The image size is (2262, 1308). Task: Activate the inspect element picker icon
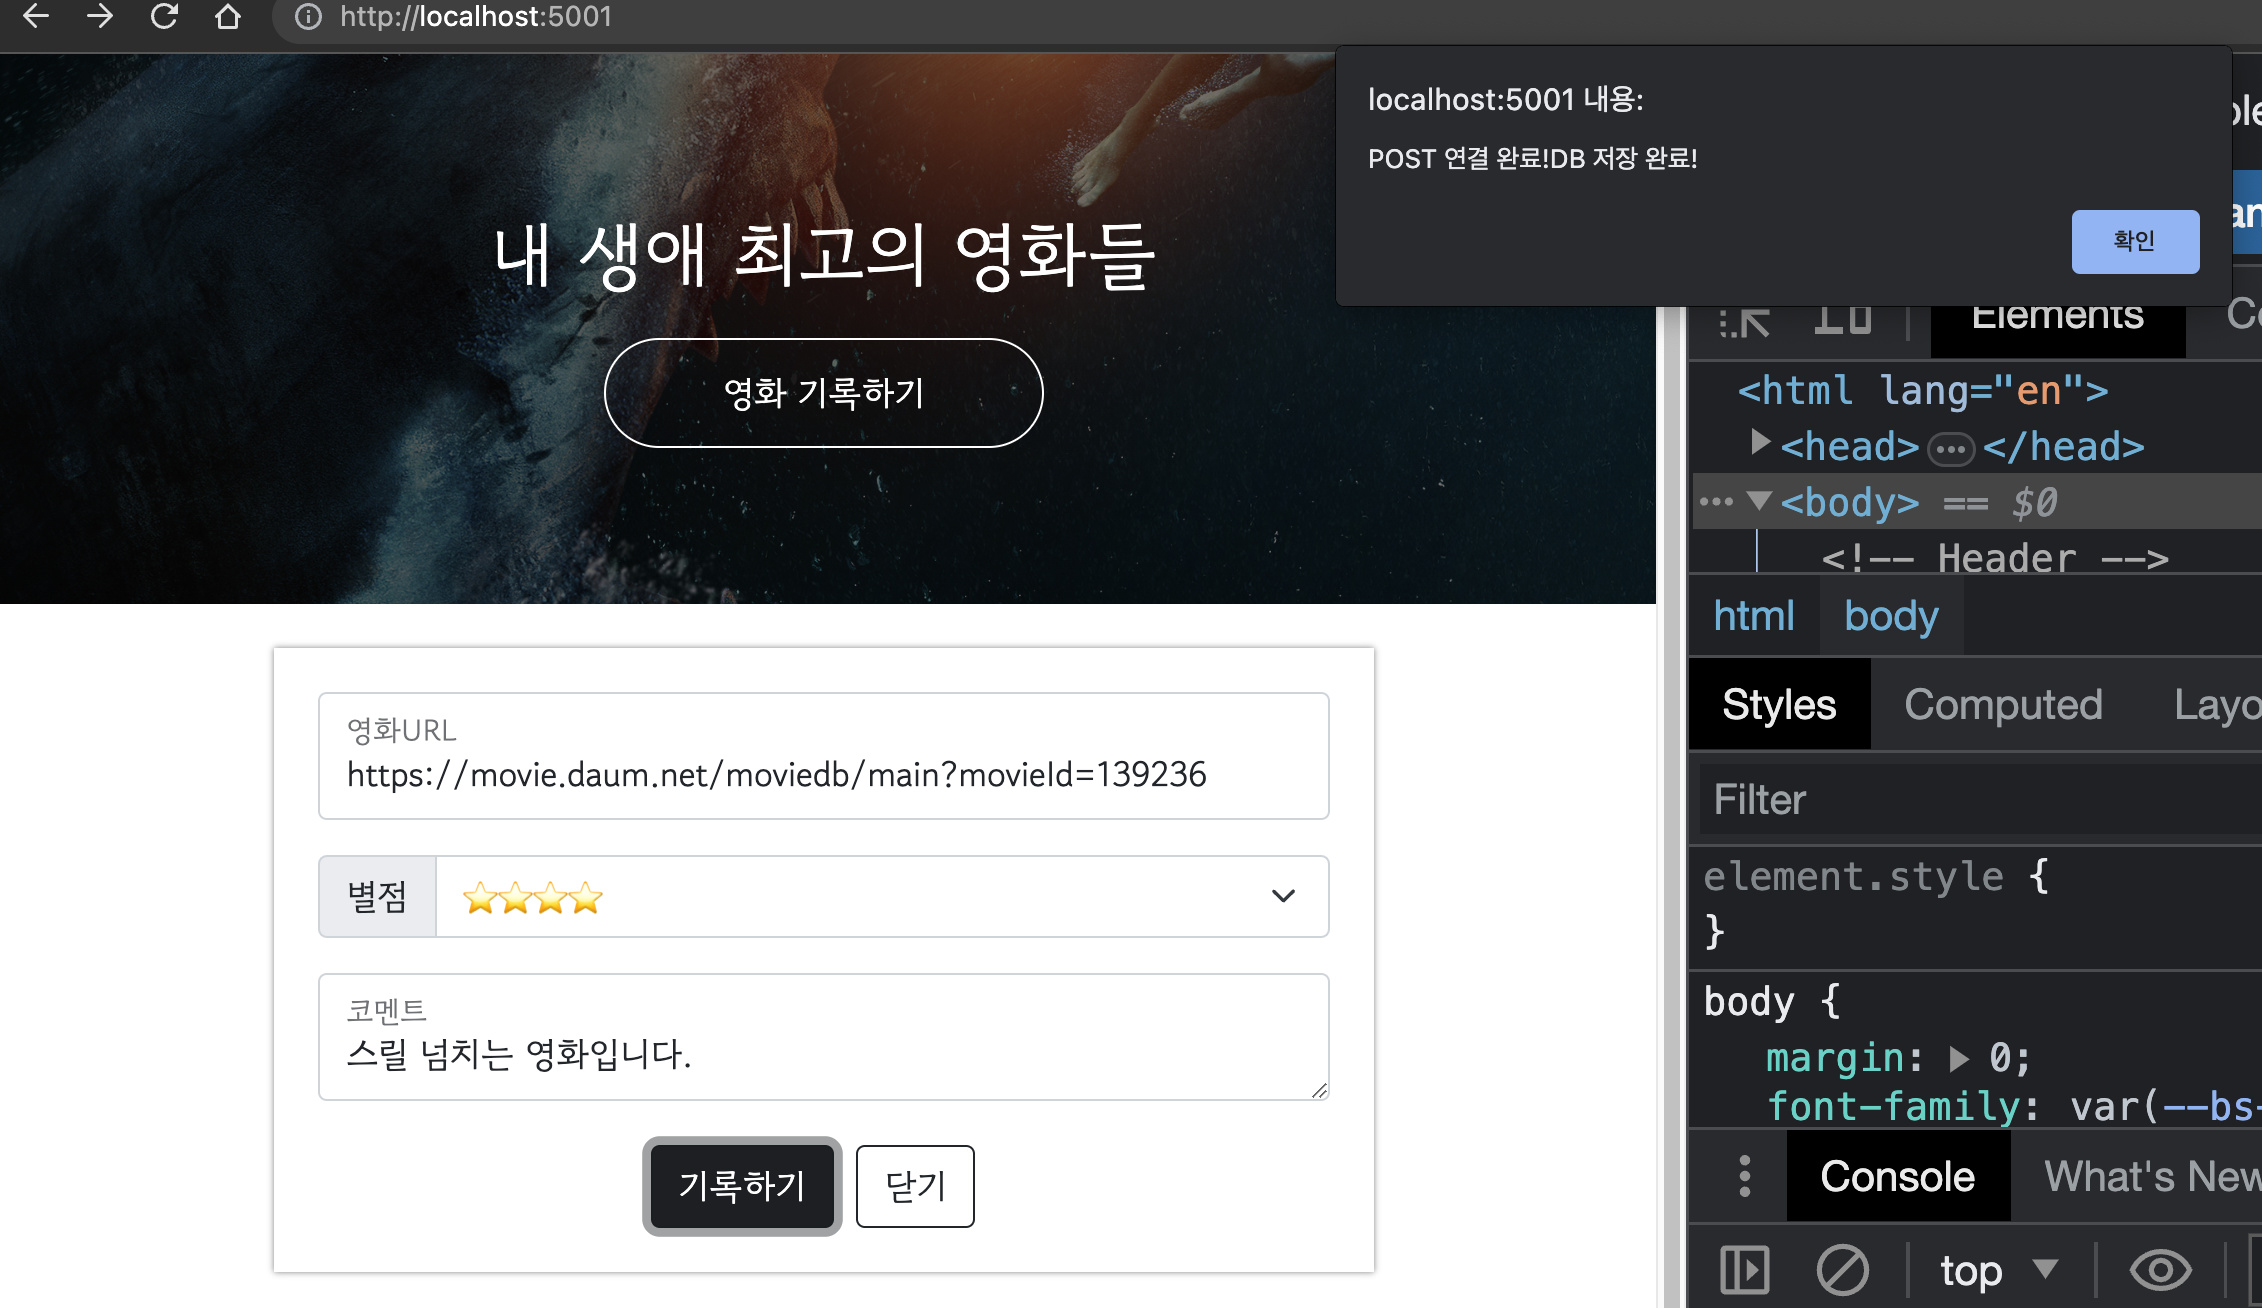(x=1745, y=322)
